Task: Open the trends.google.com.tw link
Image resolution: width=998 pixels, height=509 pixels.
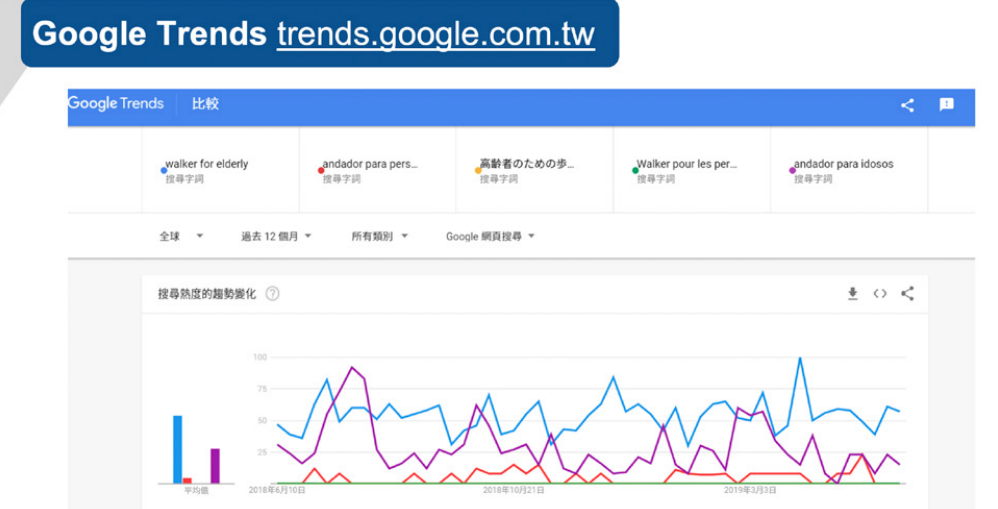Action: tap(435, 34)
